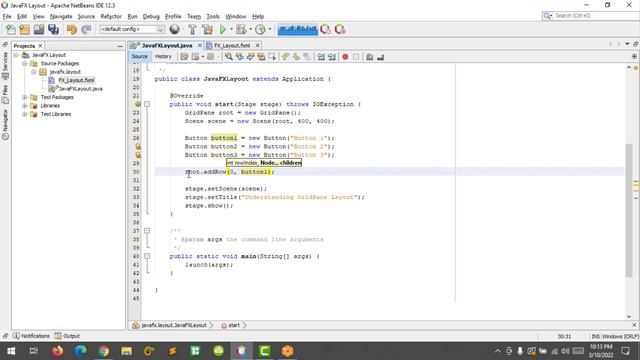Click the blue memory usage bar

298,29
